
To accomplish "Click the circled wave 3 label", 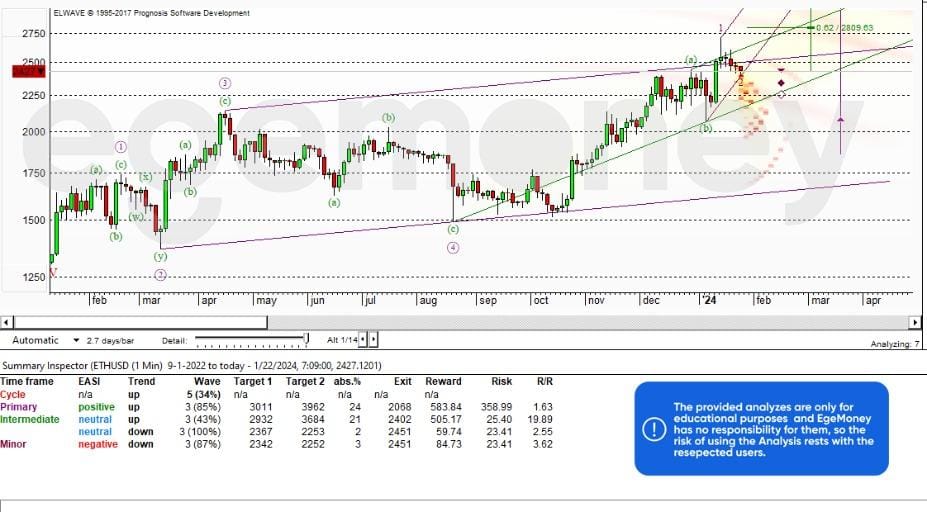I will pyautogui.click(x=225, y=83).
